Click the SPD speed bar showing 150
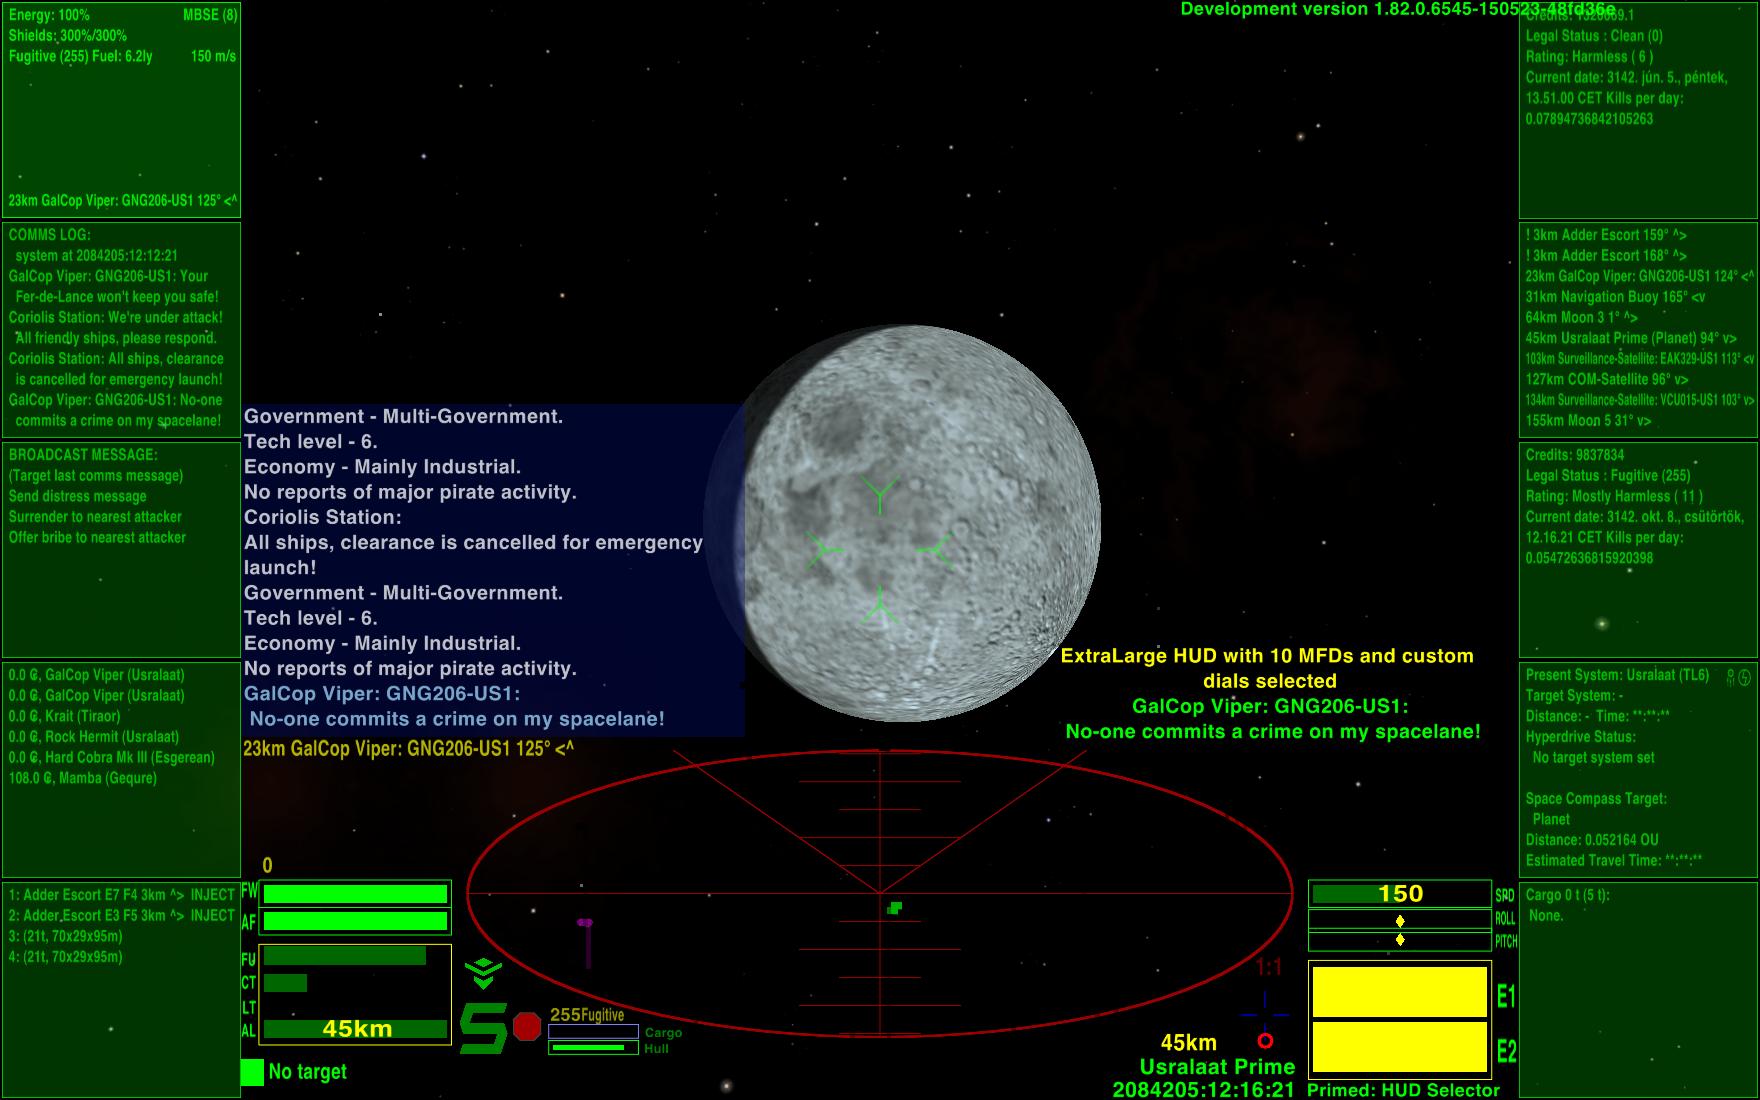Viewport: 1760px width, 1100px height. [1399, 894]
